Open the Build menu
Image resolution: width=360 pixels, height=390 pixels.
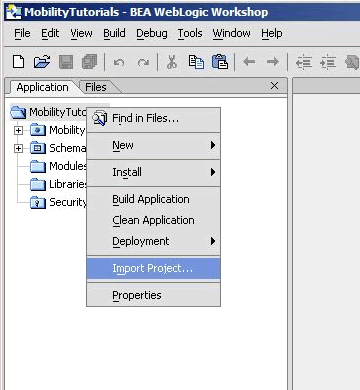(114, 33)
